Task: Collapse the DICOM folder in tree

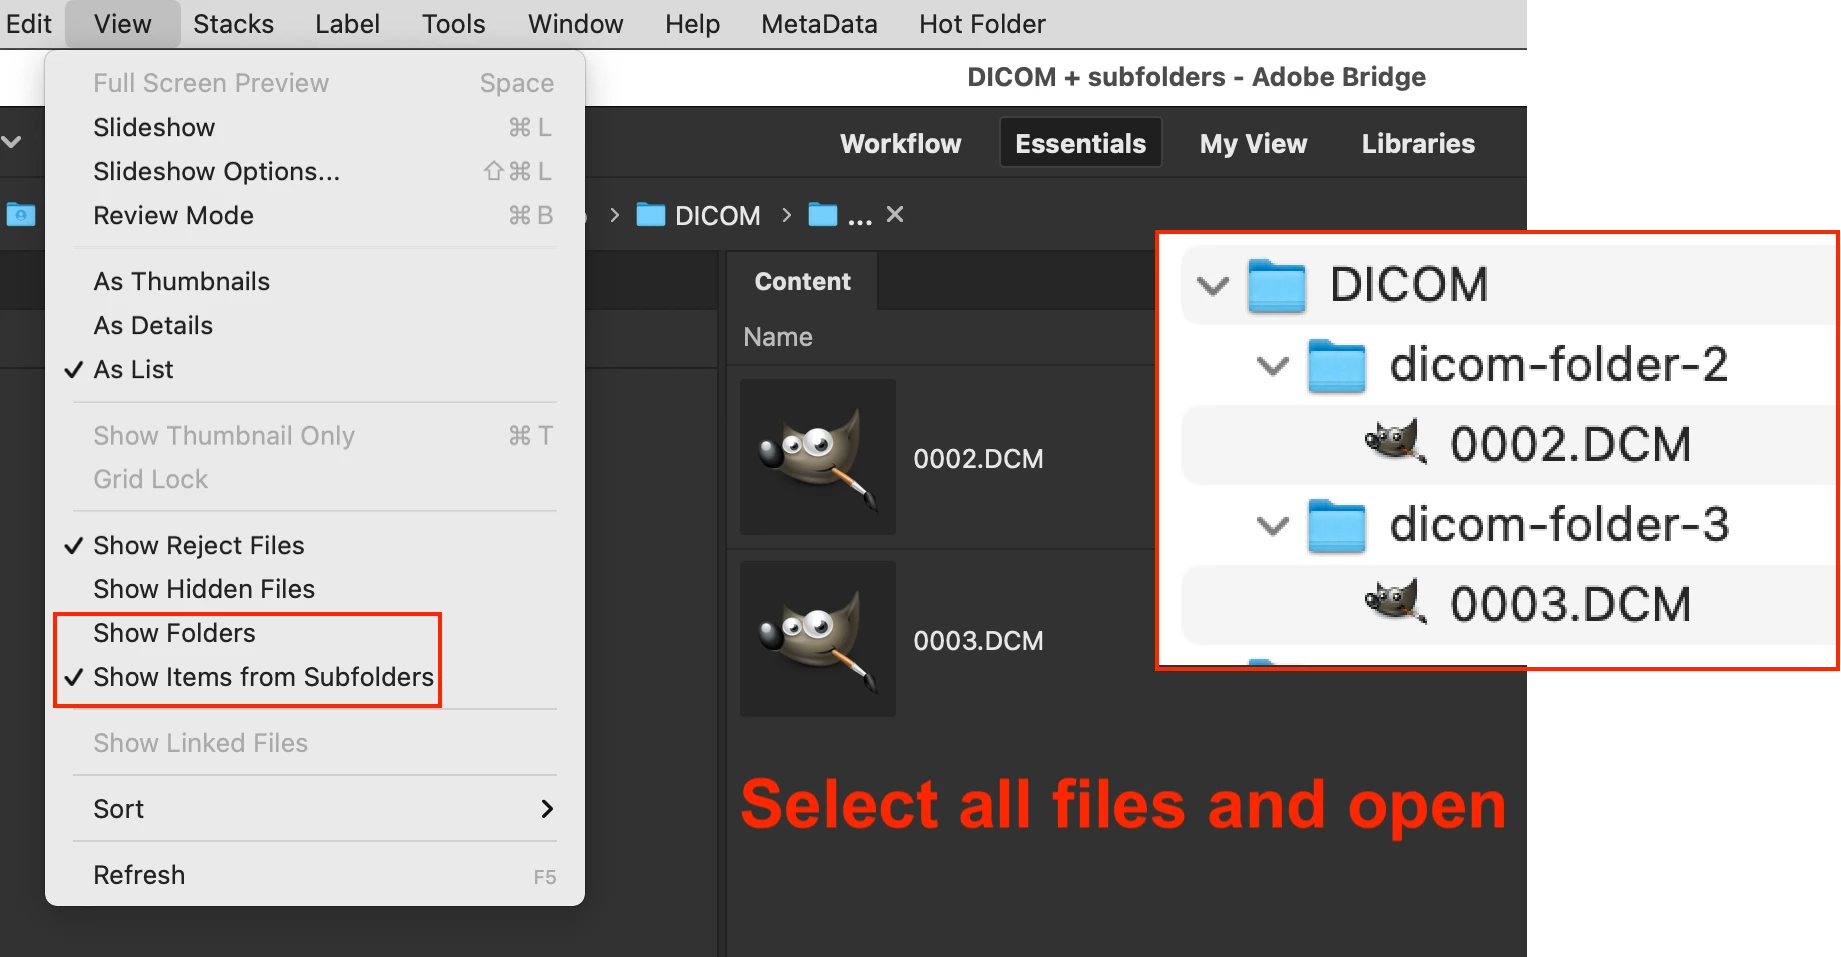Action: [x=1213, y=286]
